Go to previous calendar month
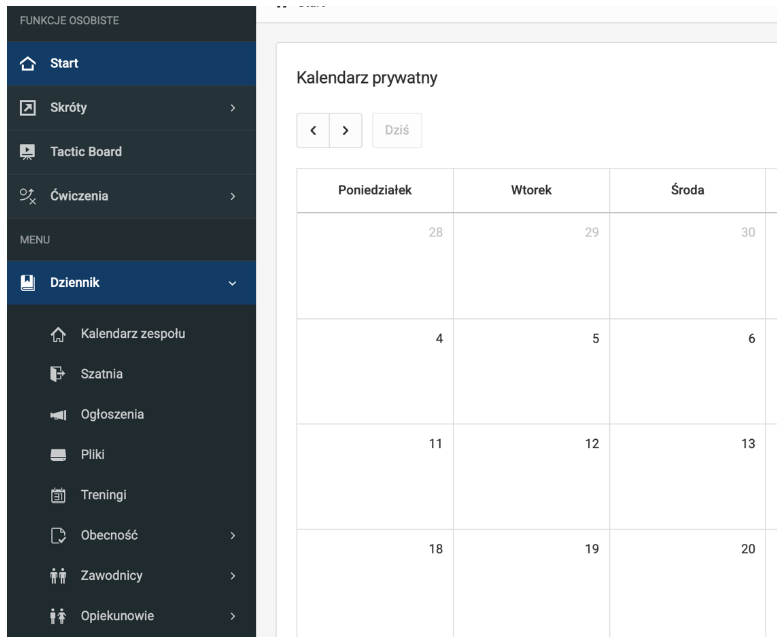 coord(313,130)
